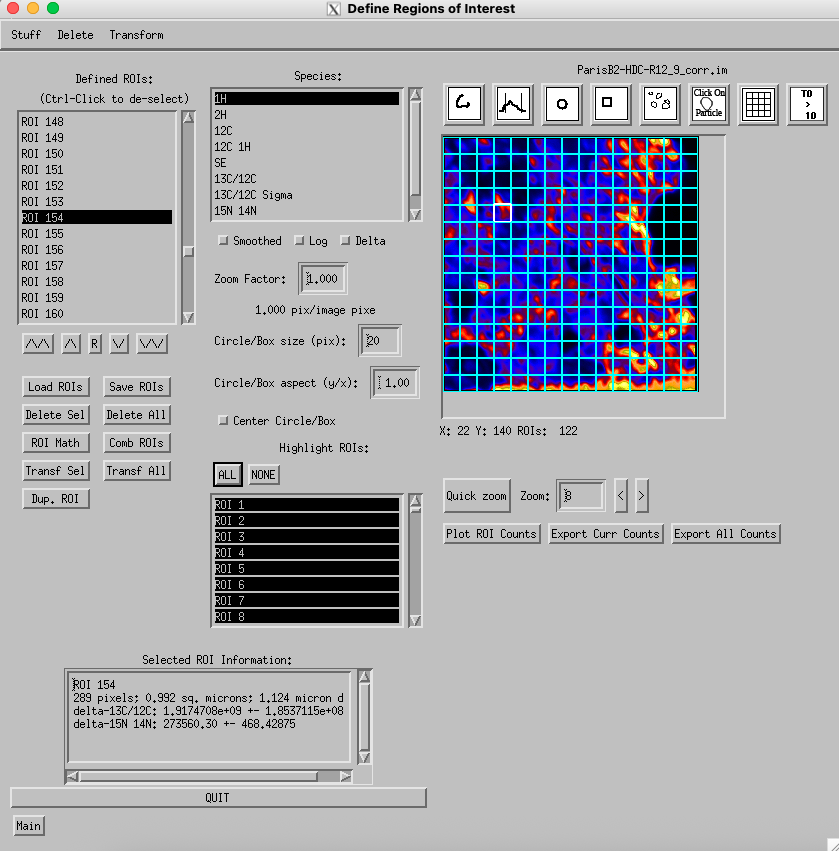Click the zoom decrease left arrow
Image resolution: width=839 pixels, height=851 pixels.
(621, 495)
